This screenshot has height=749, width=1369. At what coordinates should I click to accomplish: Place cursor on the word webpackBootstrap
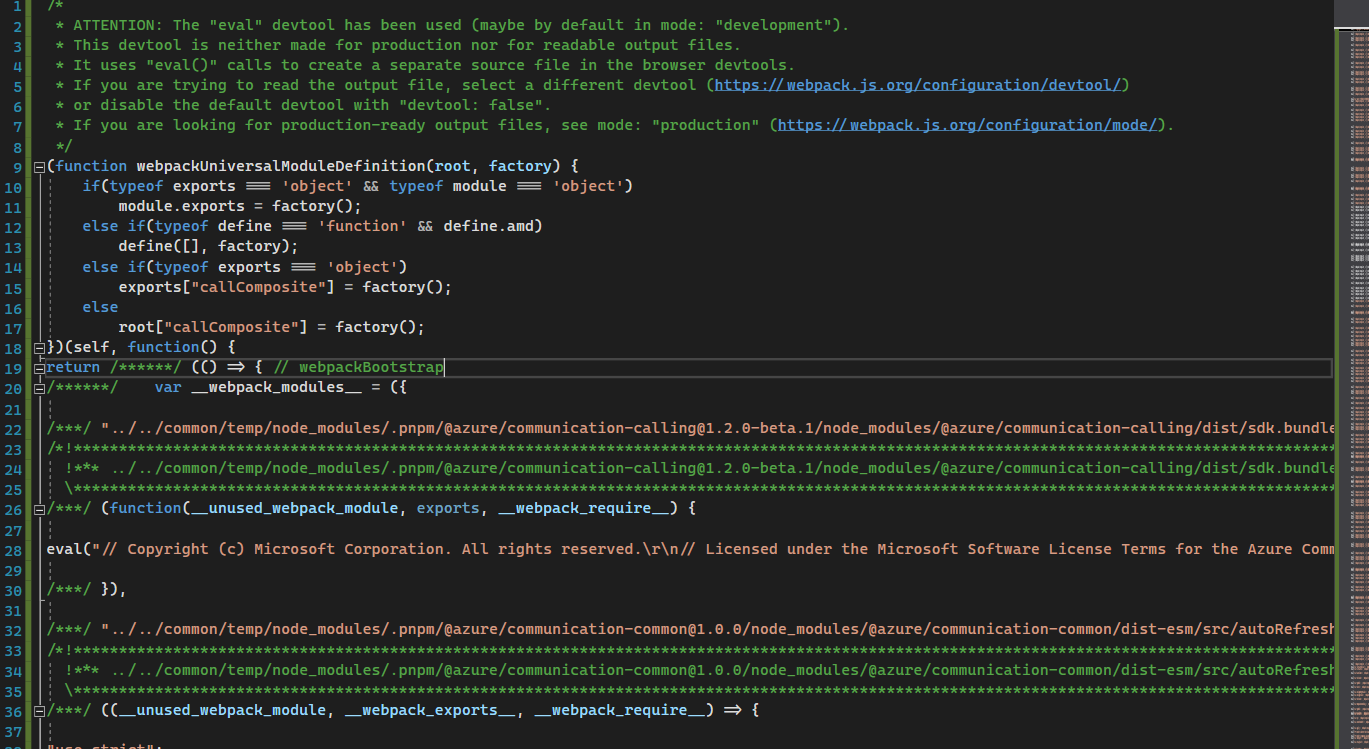371,367
